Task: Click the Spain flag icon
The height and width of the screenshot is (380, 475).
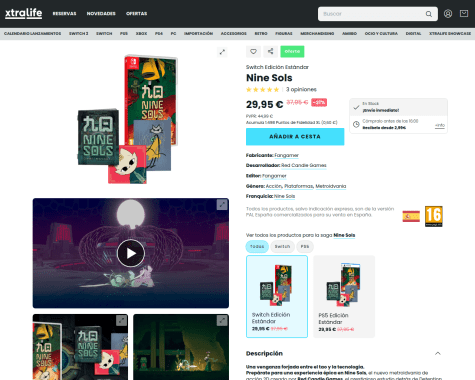Action: pyautogui.click(x=411, y=216)
